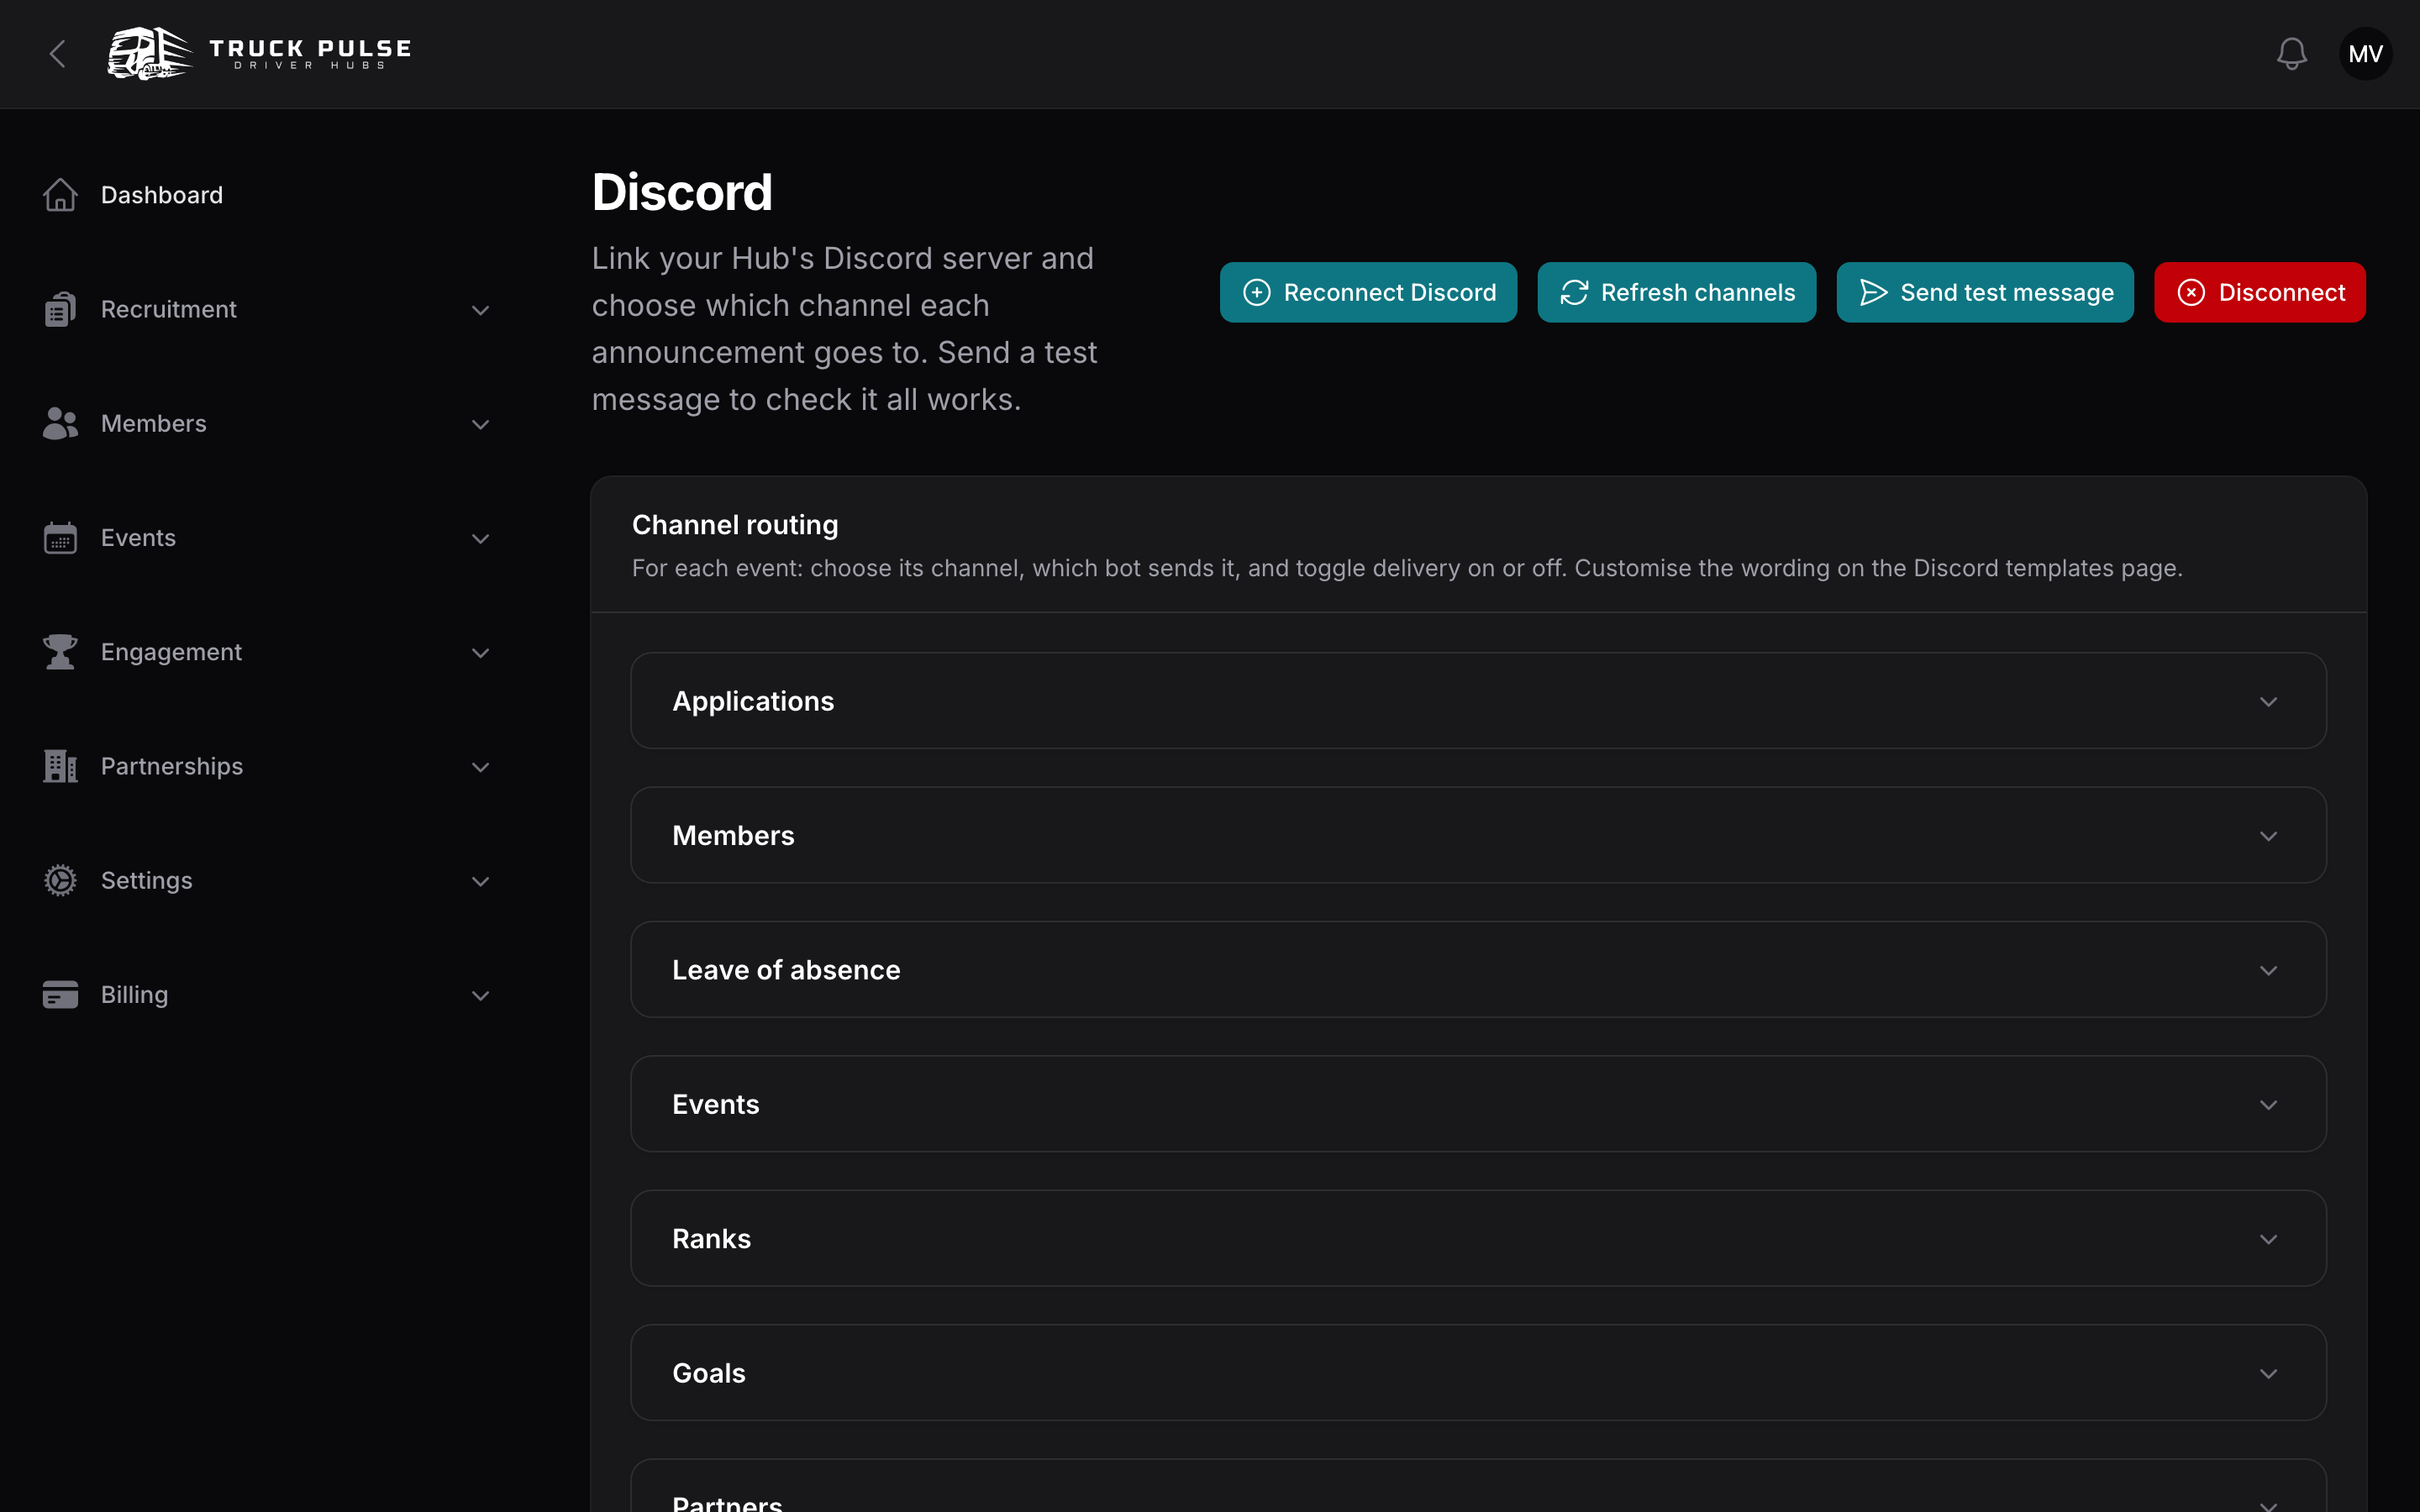This screenshot has width=2420, height=1512.
Task: Expand the Goals routing section chevron
Action: tap(2268, 1374)
